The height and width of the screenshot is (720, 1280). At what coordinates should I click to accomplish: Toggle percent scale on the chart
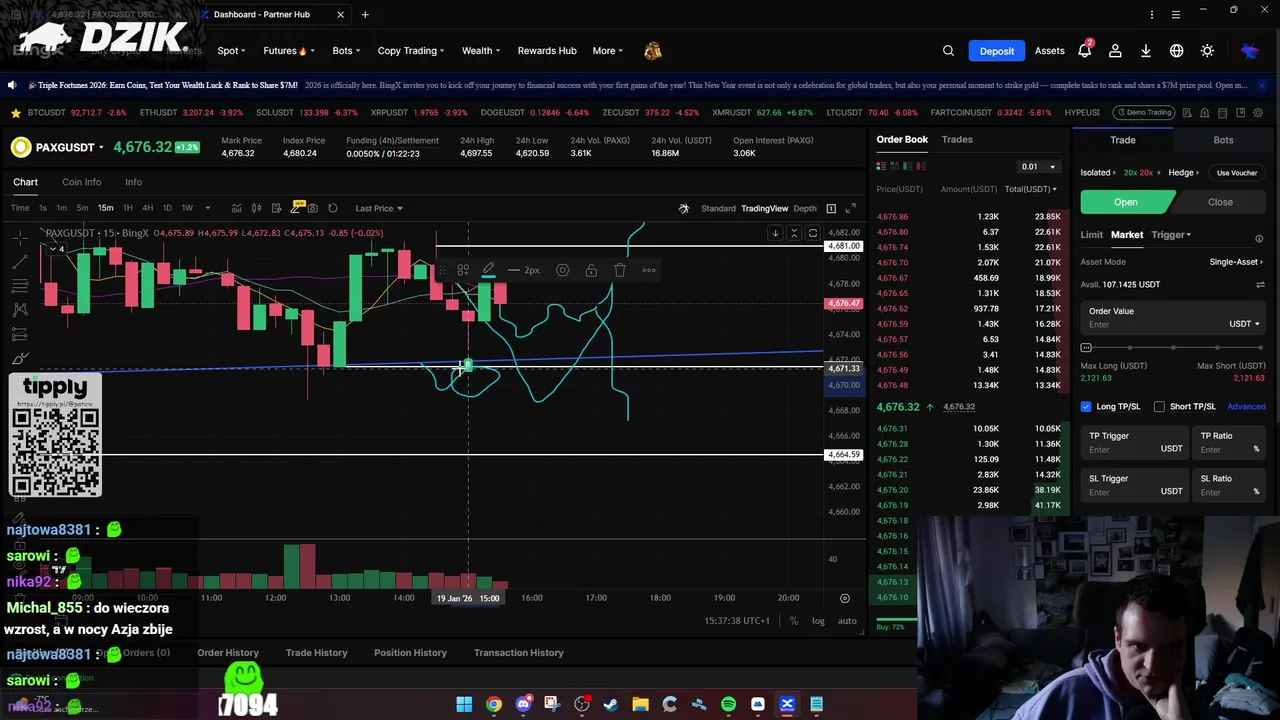tap(793, 621)
